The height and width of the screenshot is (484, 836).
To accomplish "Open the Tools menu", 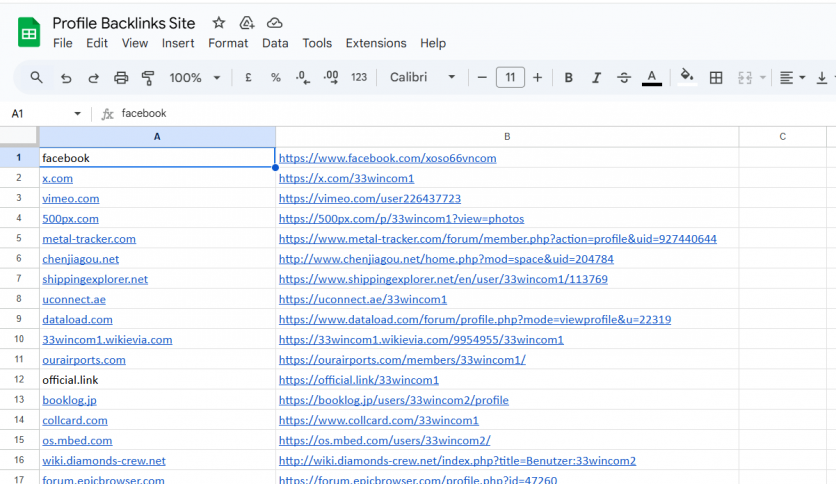I will [x=317, y=43].
